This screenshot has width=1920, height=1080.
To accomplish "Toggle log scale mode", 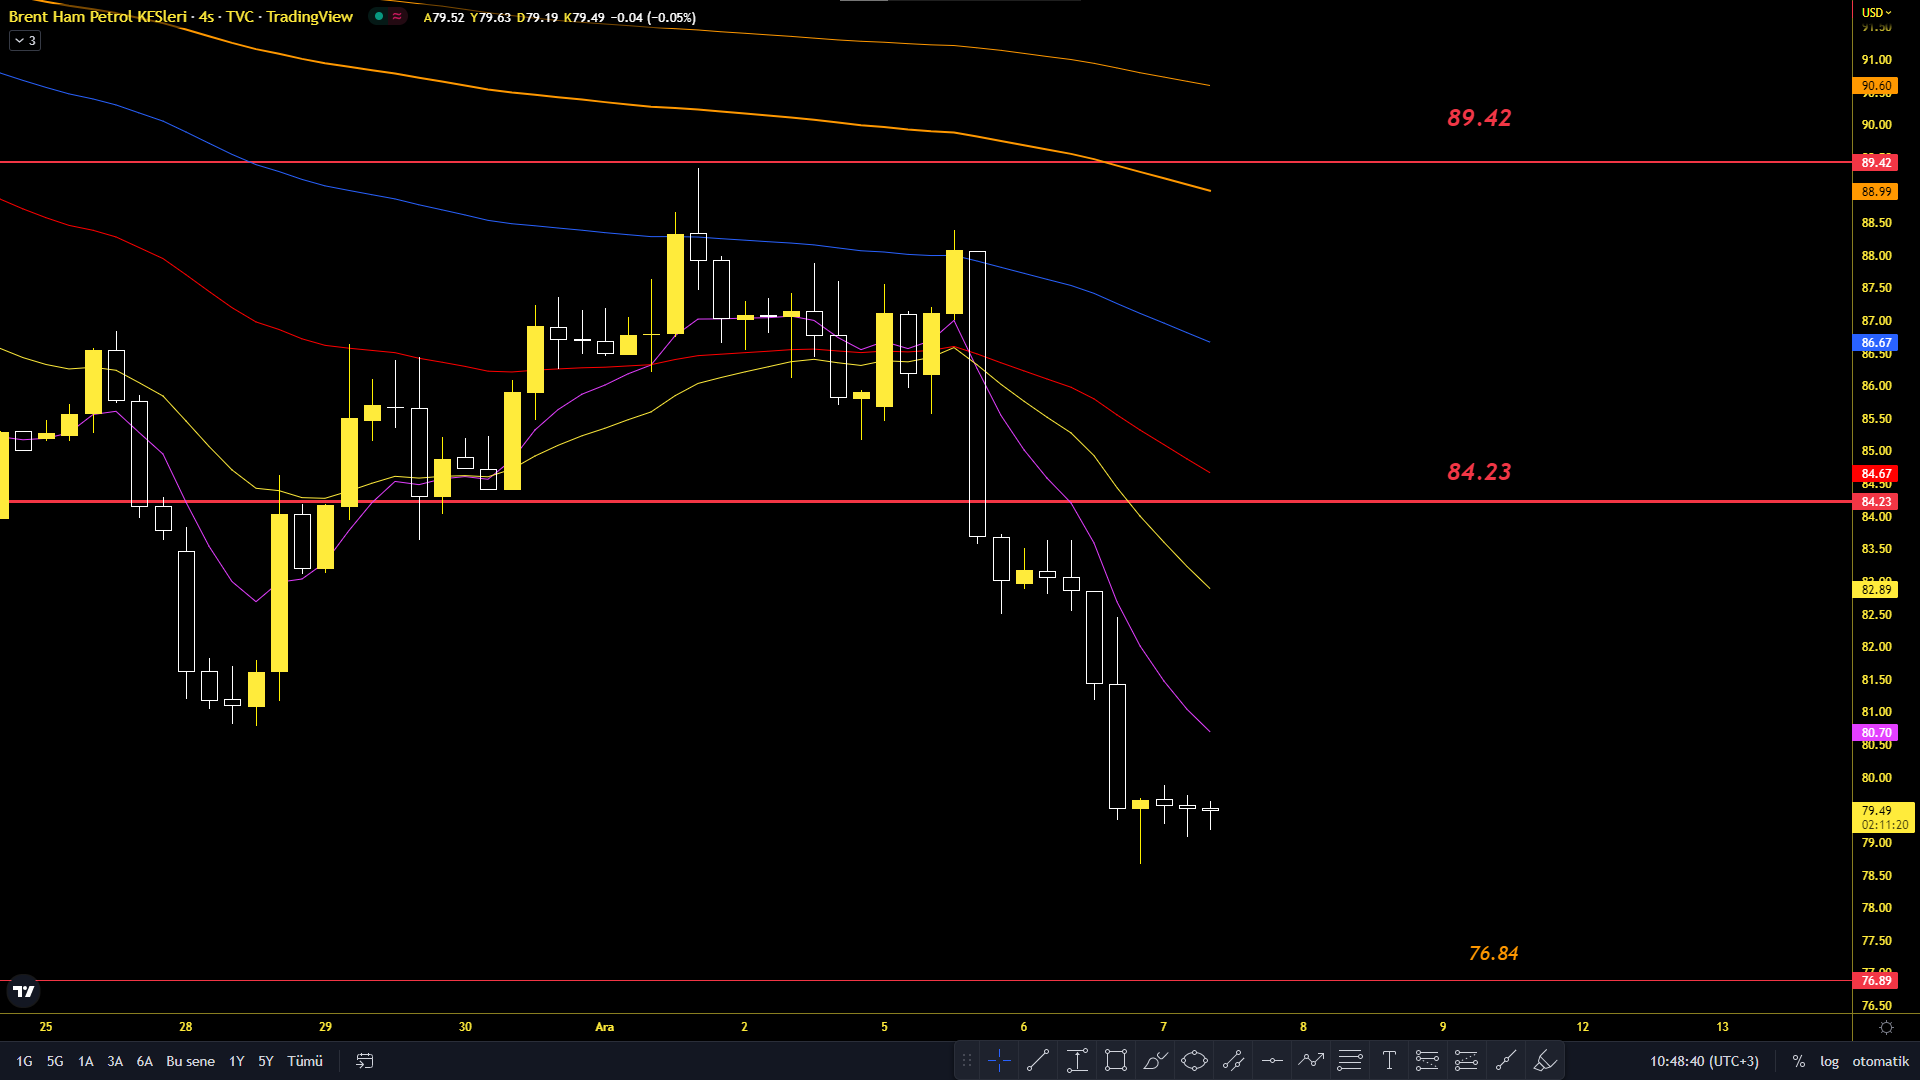I will (1829, 1061).
